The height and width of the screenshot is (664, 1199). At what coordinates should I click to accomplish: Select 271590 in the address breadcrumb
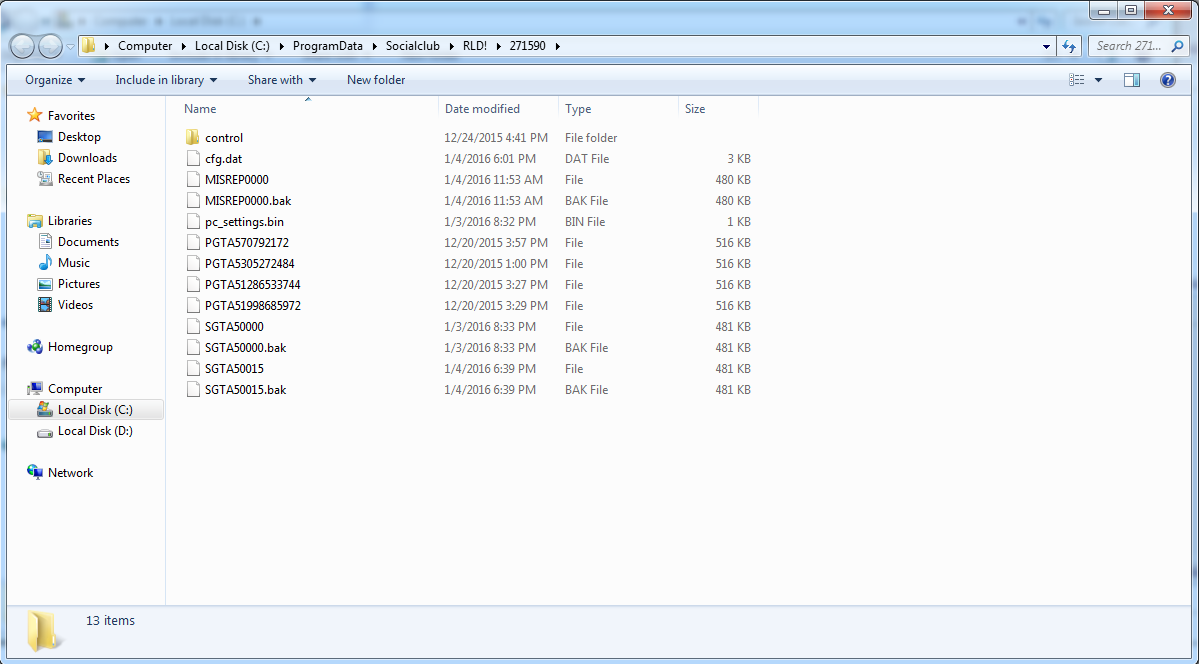coord(528,46)
